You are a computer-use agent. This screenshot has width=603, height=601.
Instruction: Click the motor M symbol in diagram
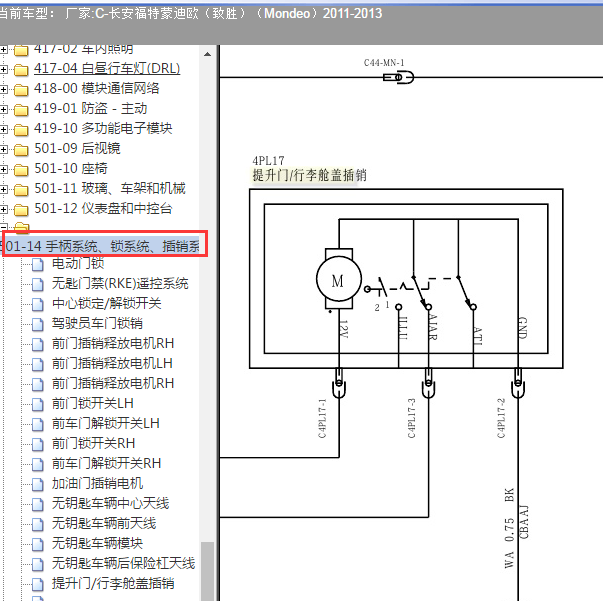(338, 280)
